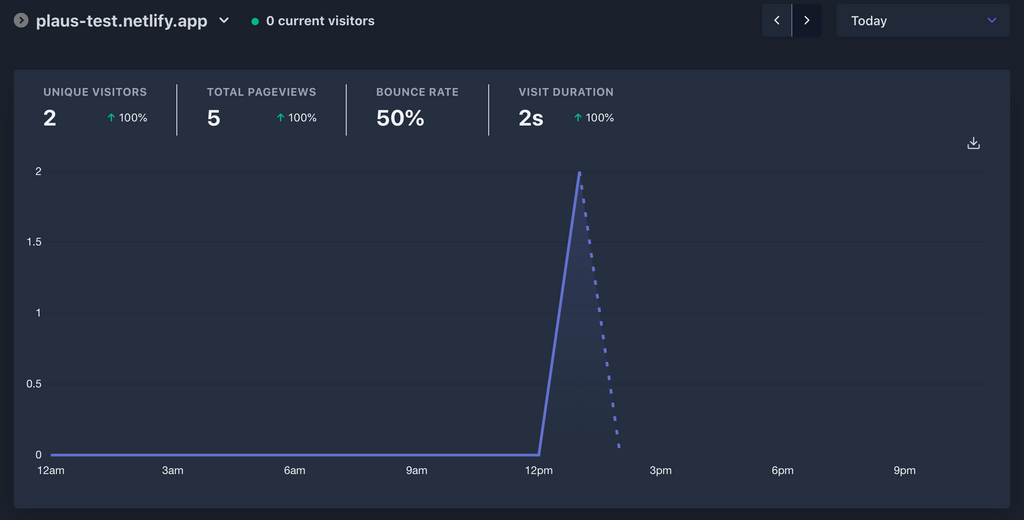1024x520 pixels.
Task: Click the dotted projected line on the graph
Action: pos(600,310)
